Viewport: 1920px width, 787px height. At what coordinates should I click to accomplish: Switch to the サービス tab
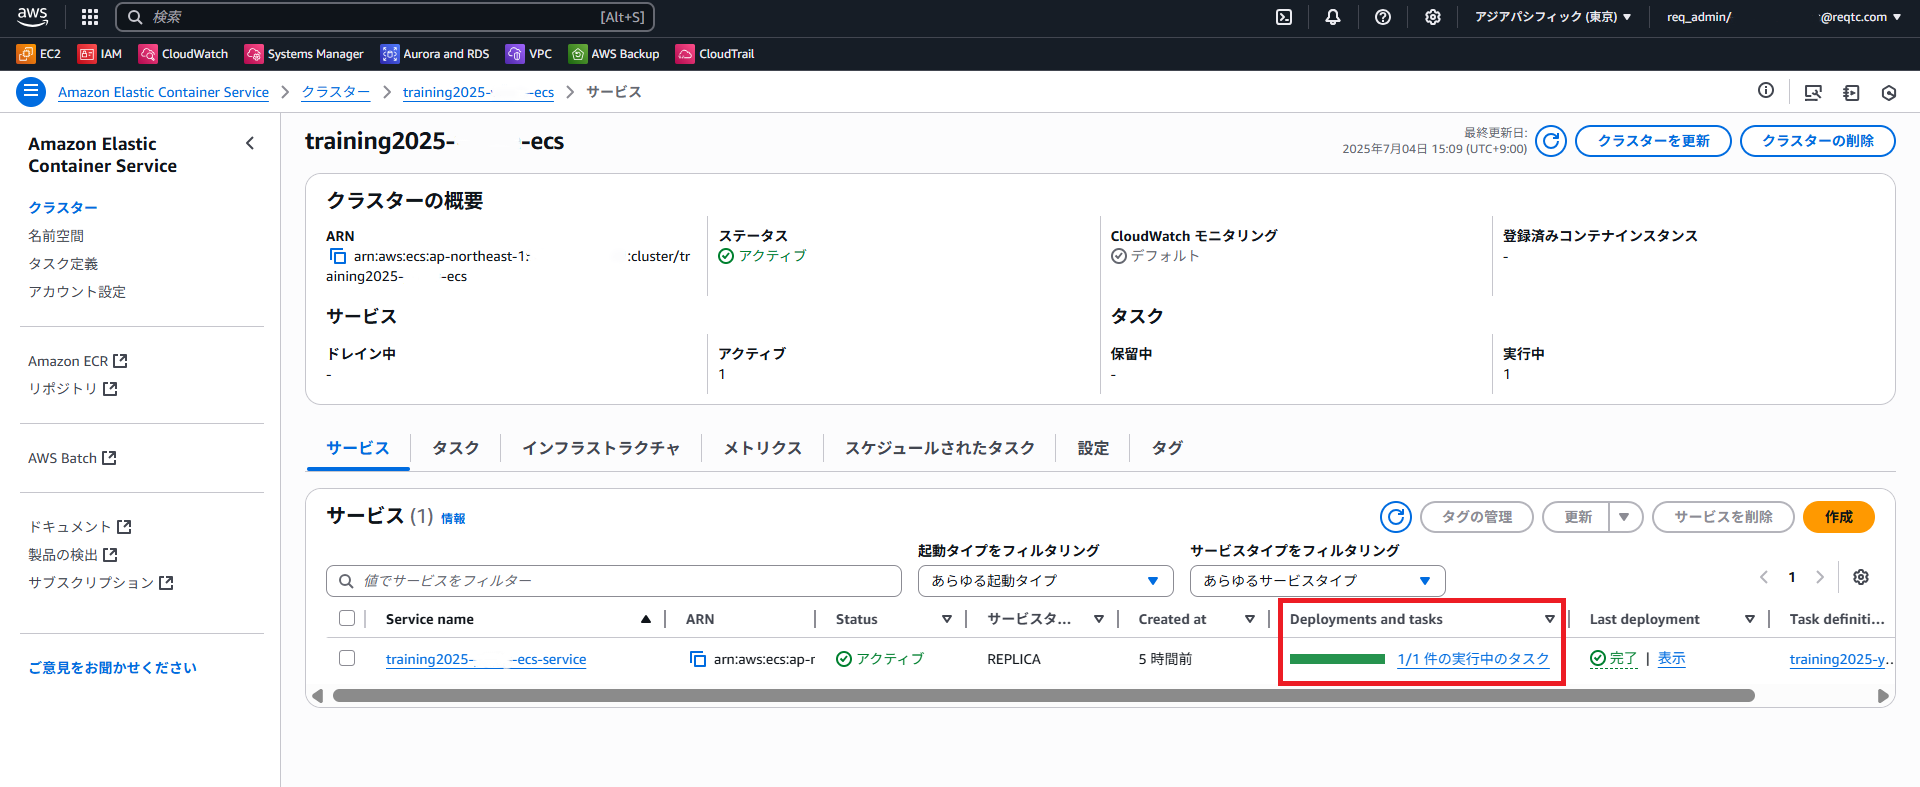pyautogui.click(x=358, y=448)
